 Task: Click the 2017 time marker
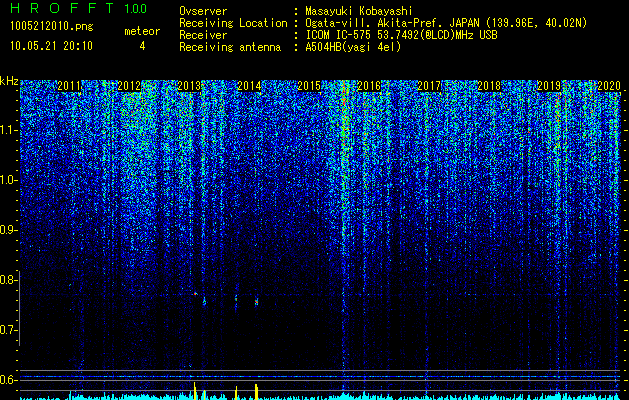click(x=429, y=86)
